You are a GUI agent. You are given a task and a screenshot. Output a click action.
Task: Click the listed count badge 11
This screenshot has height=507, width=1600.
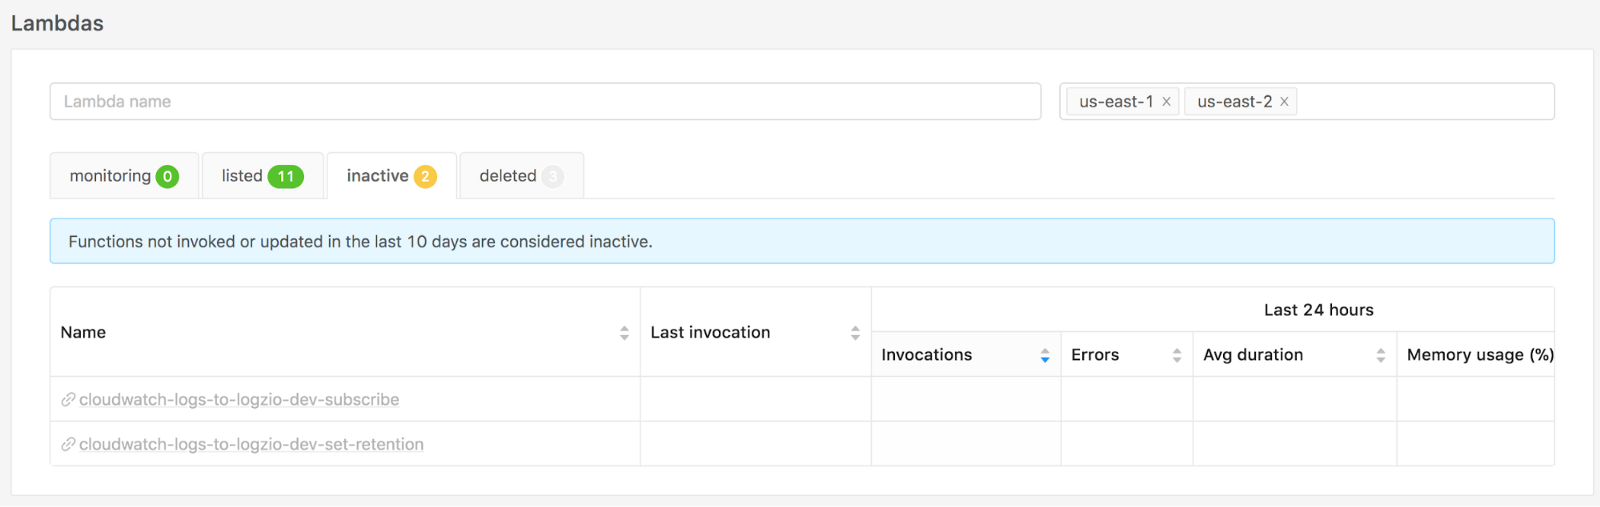(286, 177)
